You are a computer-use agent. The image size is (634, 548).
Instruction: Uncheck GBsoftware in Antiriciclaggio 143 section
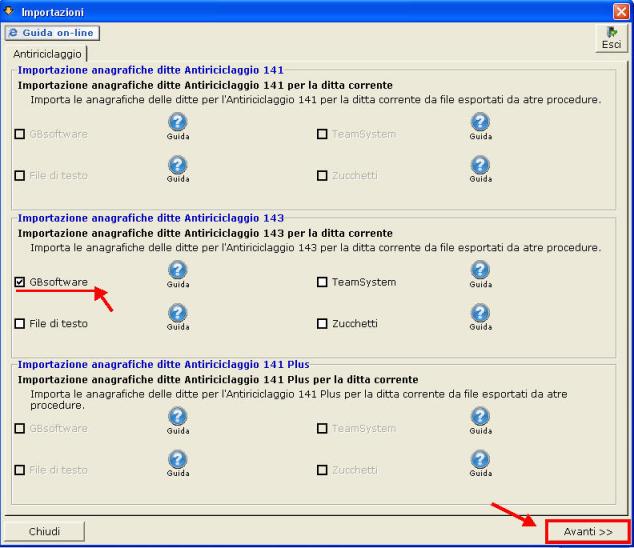coord(19,282)
